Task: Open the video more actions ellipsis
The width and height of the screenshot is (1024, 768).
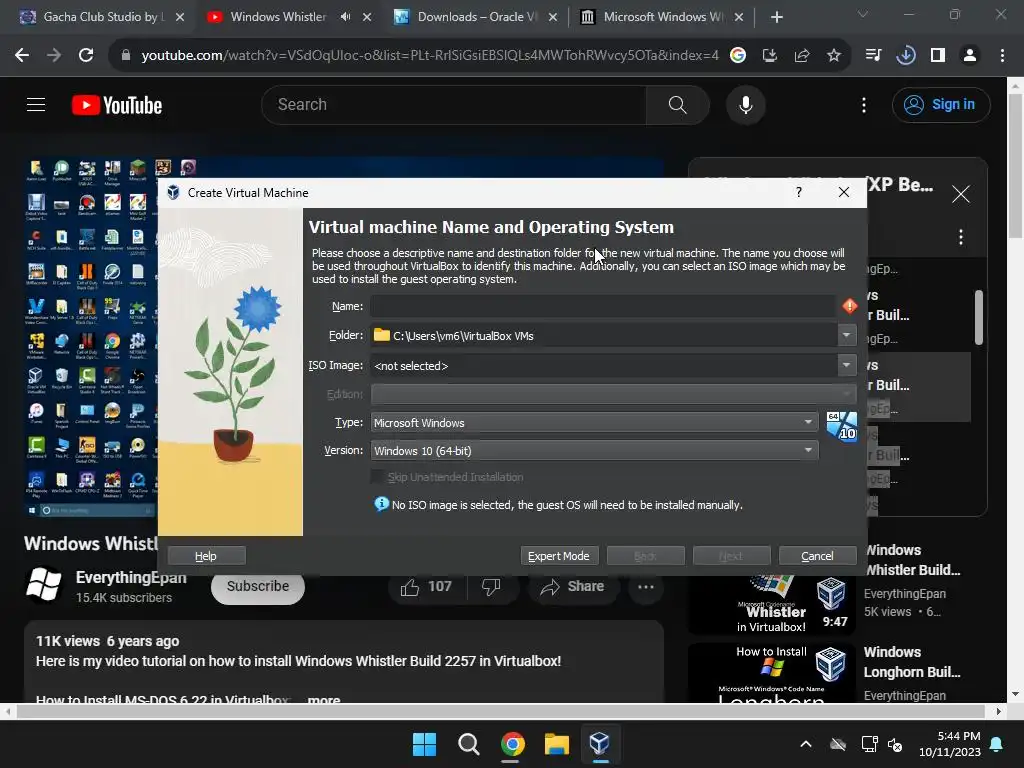Action: click(x=646, y=586)
